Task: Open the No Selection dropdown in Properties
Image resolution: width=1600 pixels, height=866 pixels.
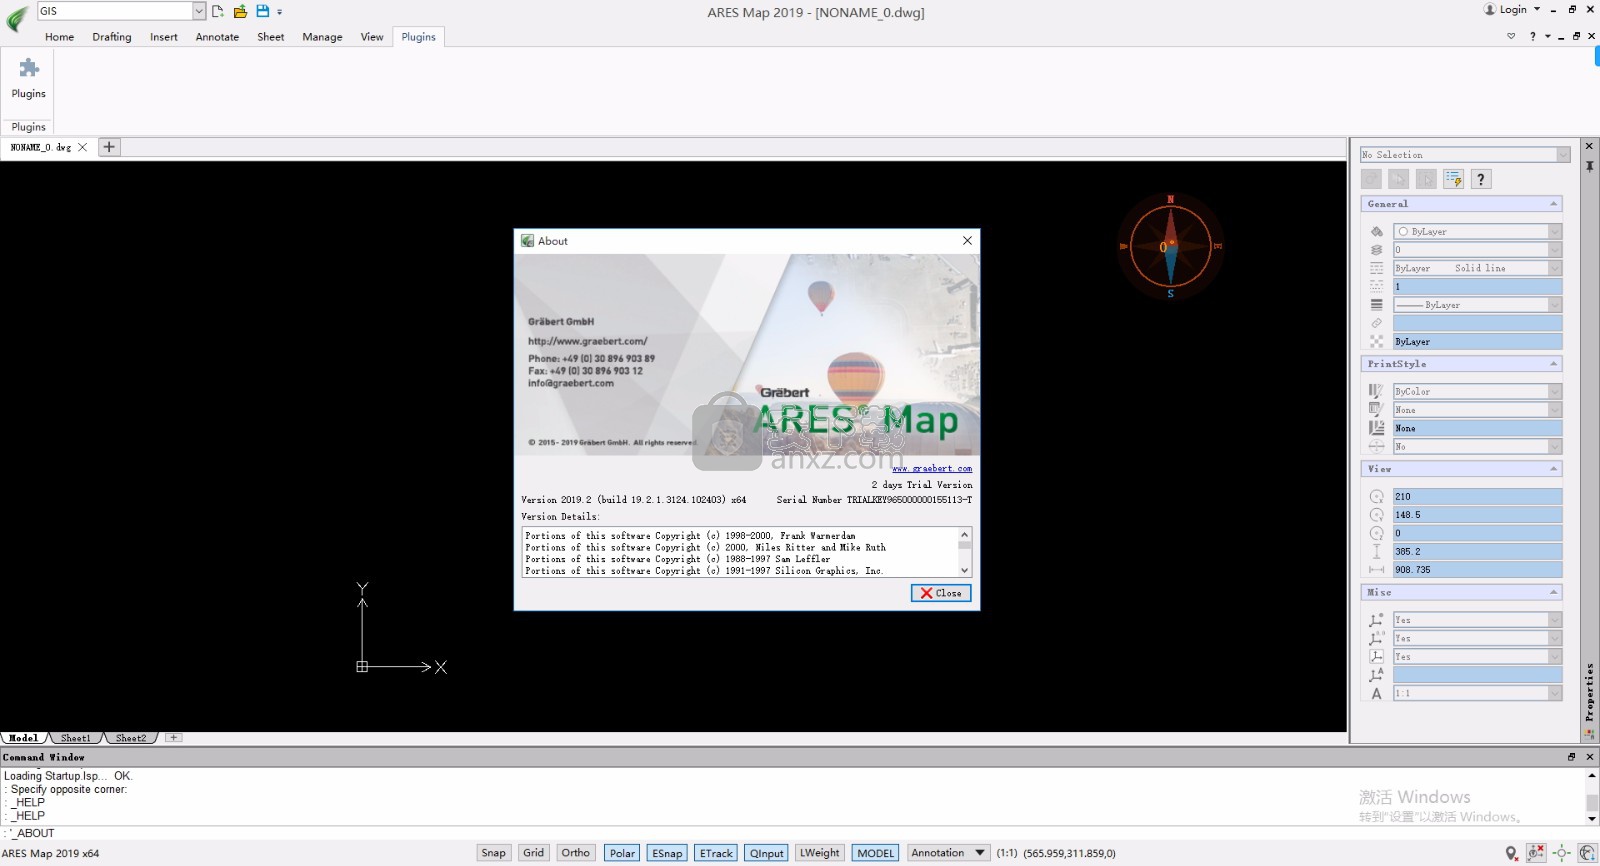Action: coord(1562,155)
